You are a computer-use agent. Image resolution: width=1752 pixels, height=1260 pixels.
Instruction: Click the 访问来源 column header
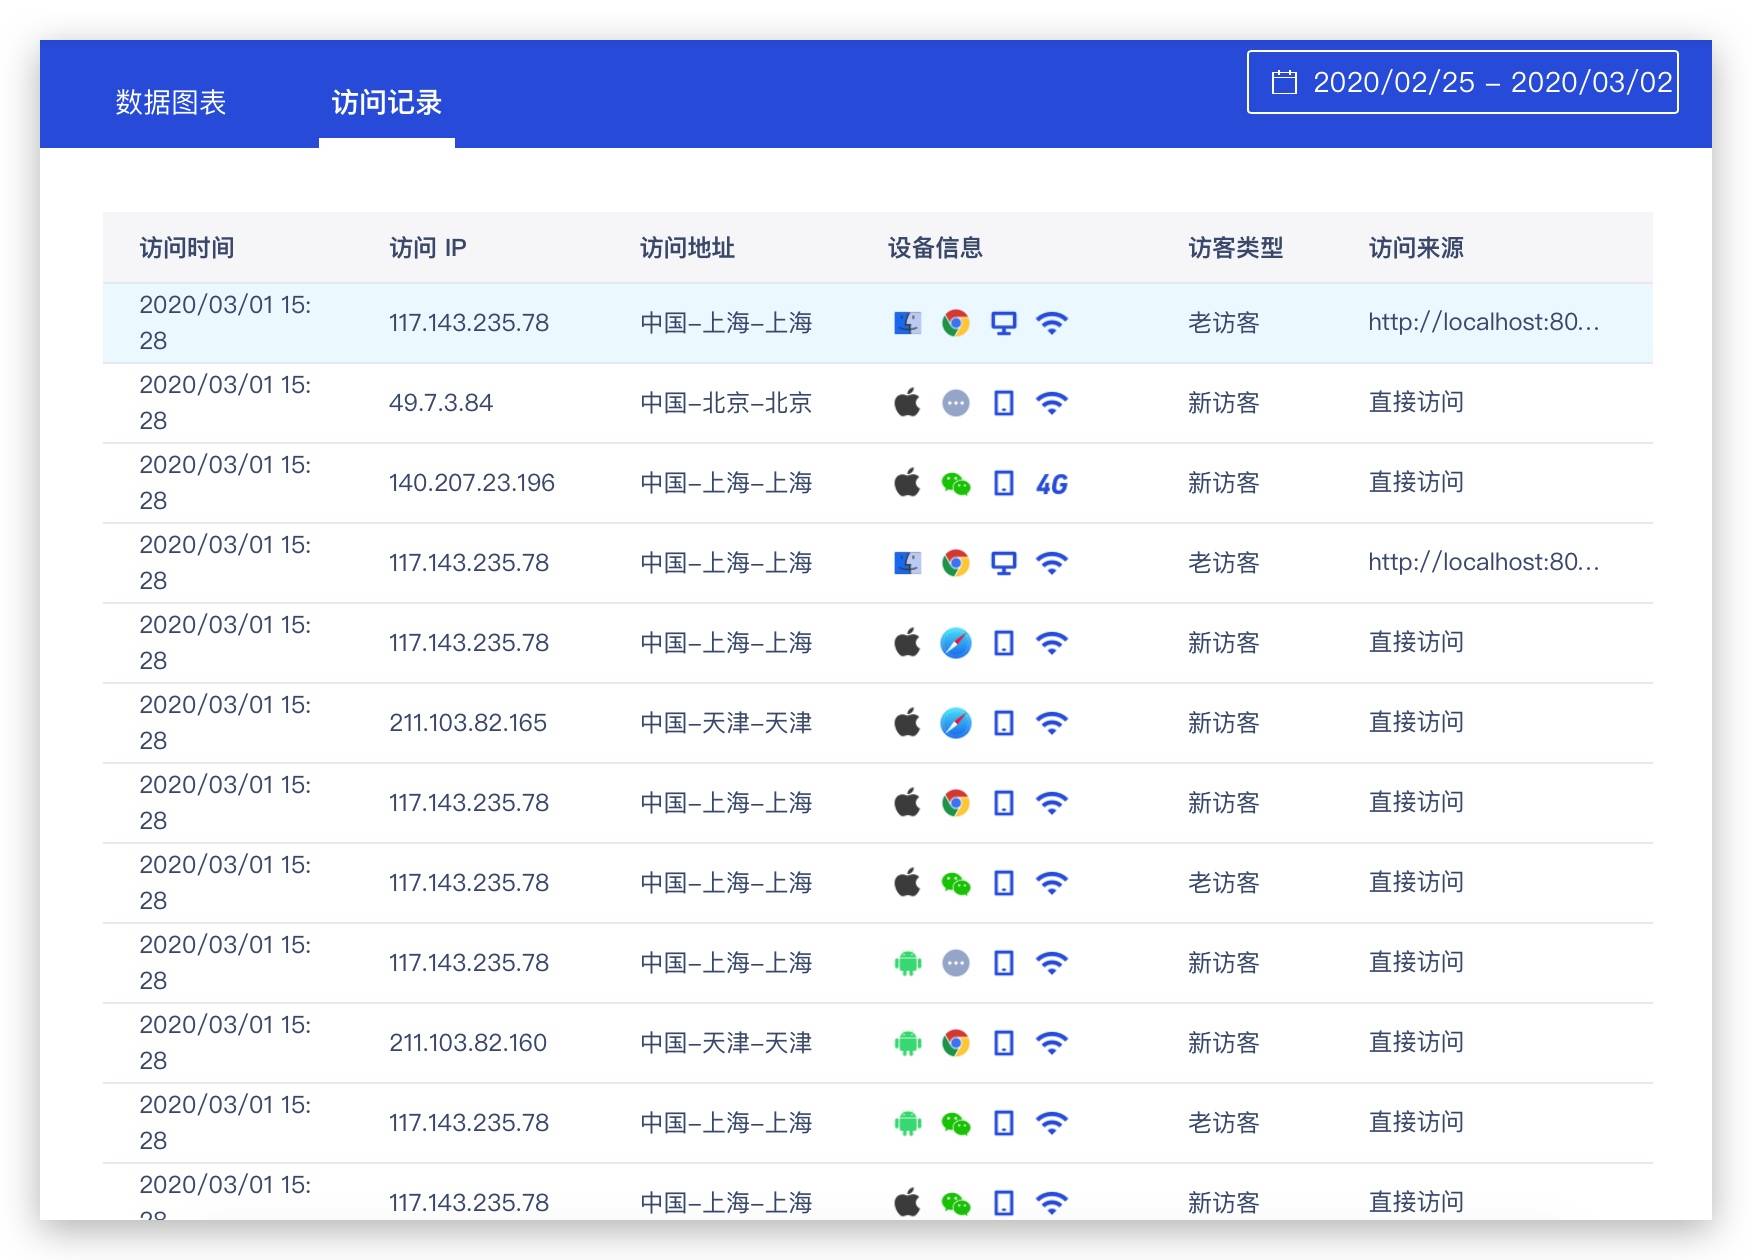[1416, 248]
